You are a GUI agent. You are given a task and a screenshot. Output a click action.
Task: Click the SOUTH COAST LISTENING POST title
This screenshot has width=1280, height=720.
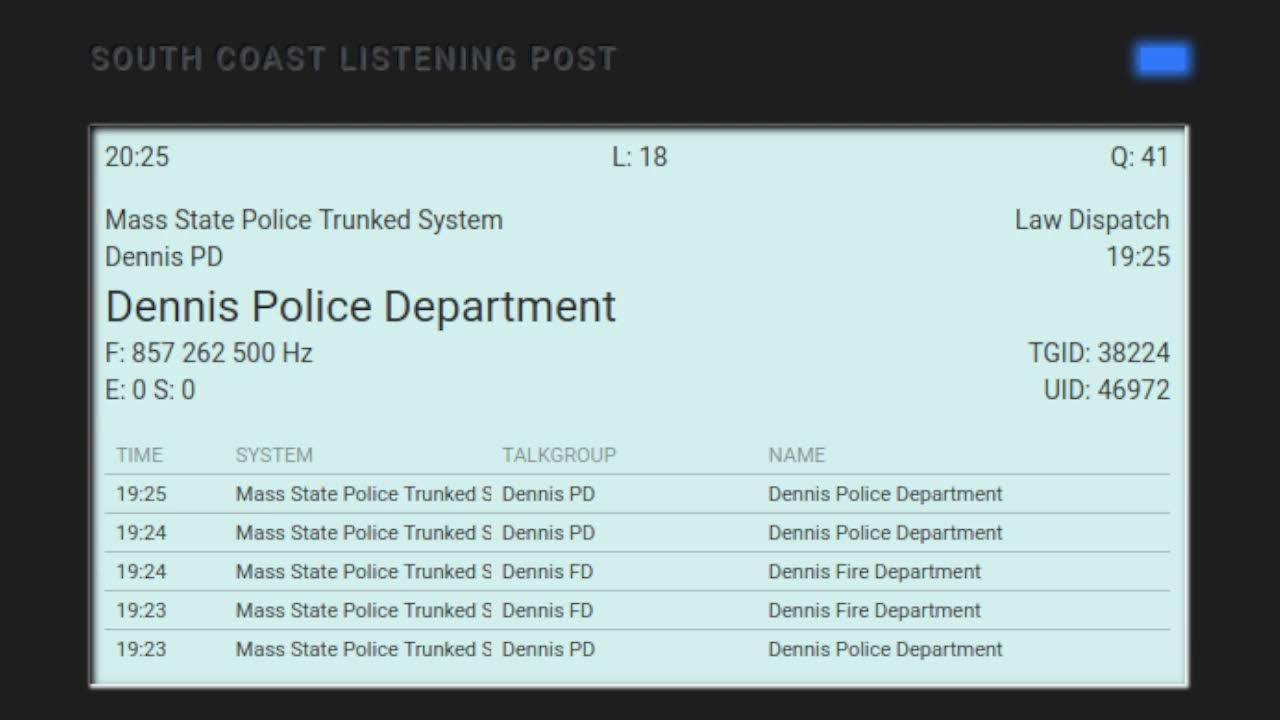354,59
